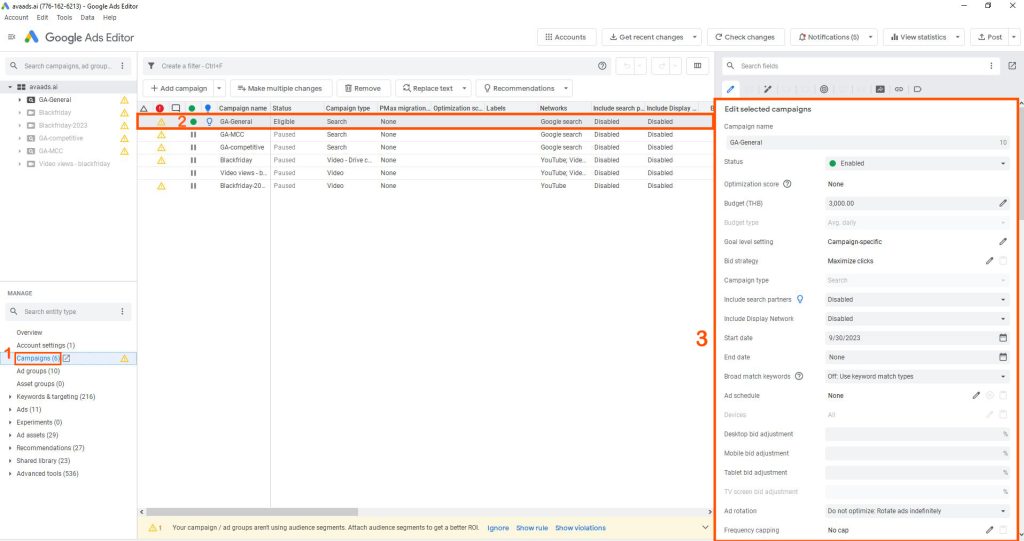The height and width of the screenshot is (541, 1024).
Task: Open the Status Enabled dropdown
Action: click(x=918, y=163)
